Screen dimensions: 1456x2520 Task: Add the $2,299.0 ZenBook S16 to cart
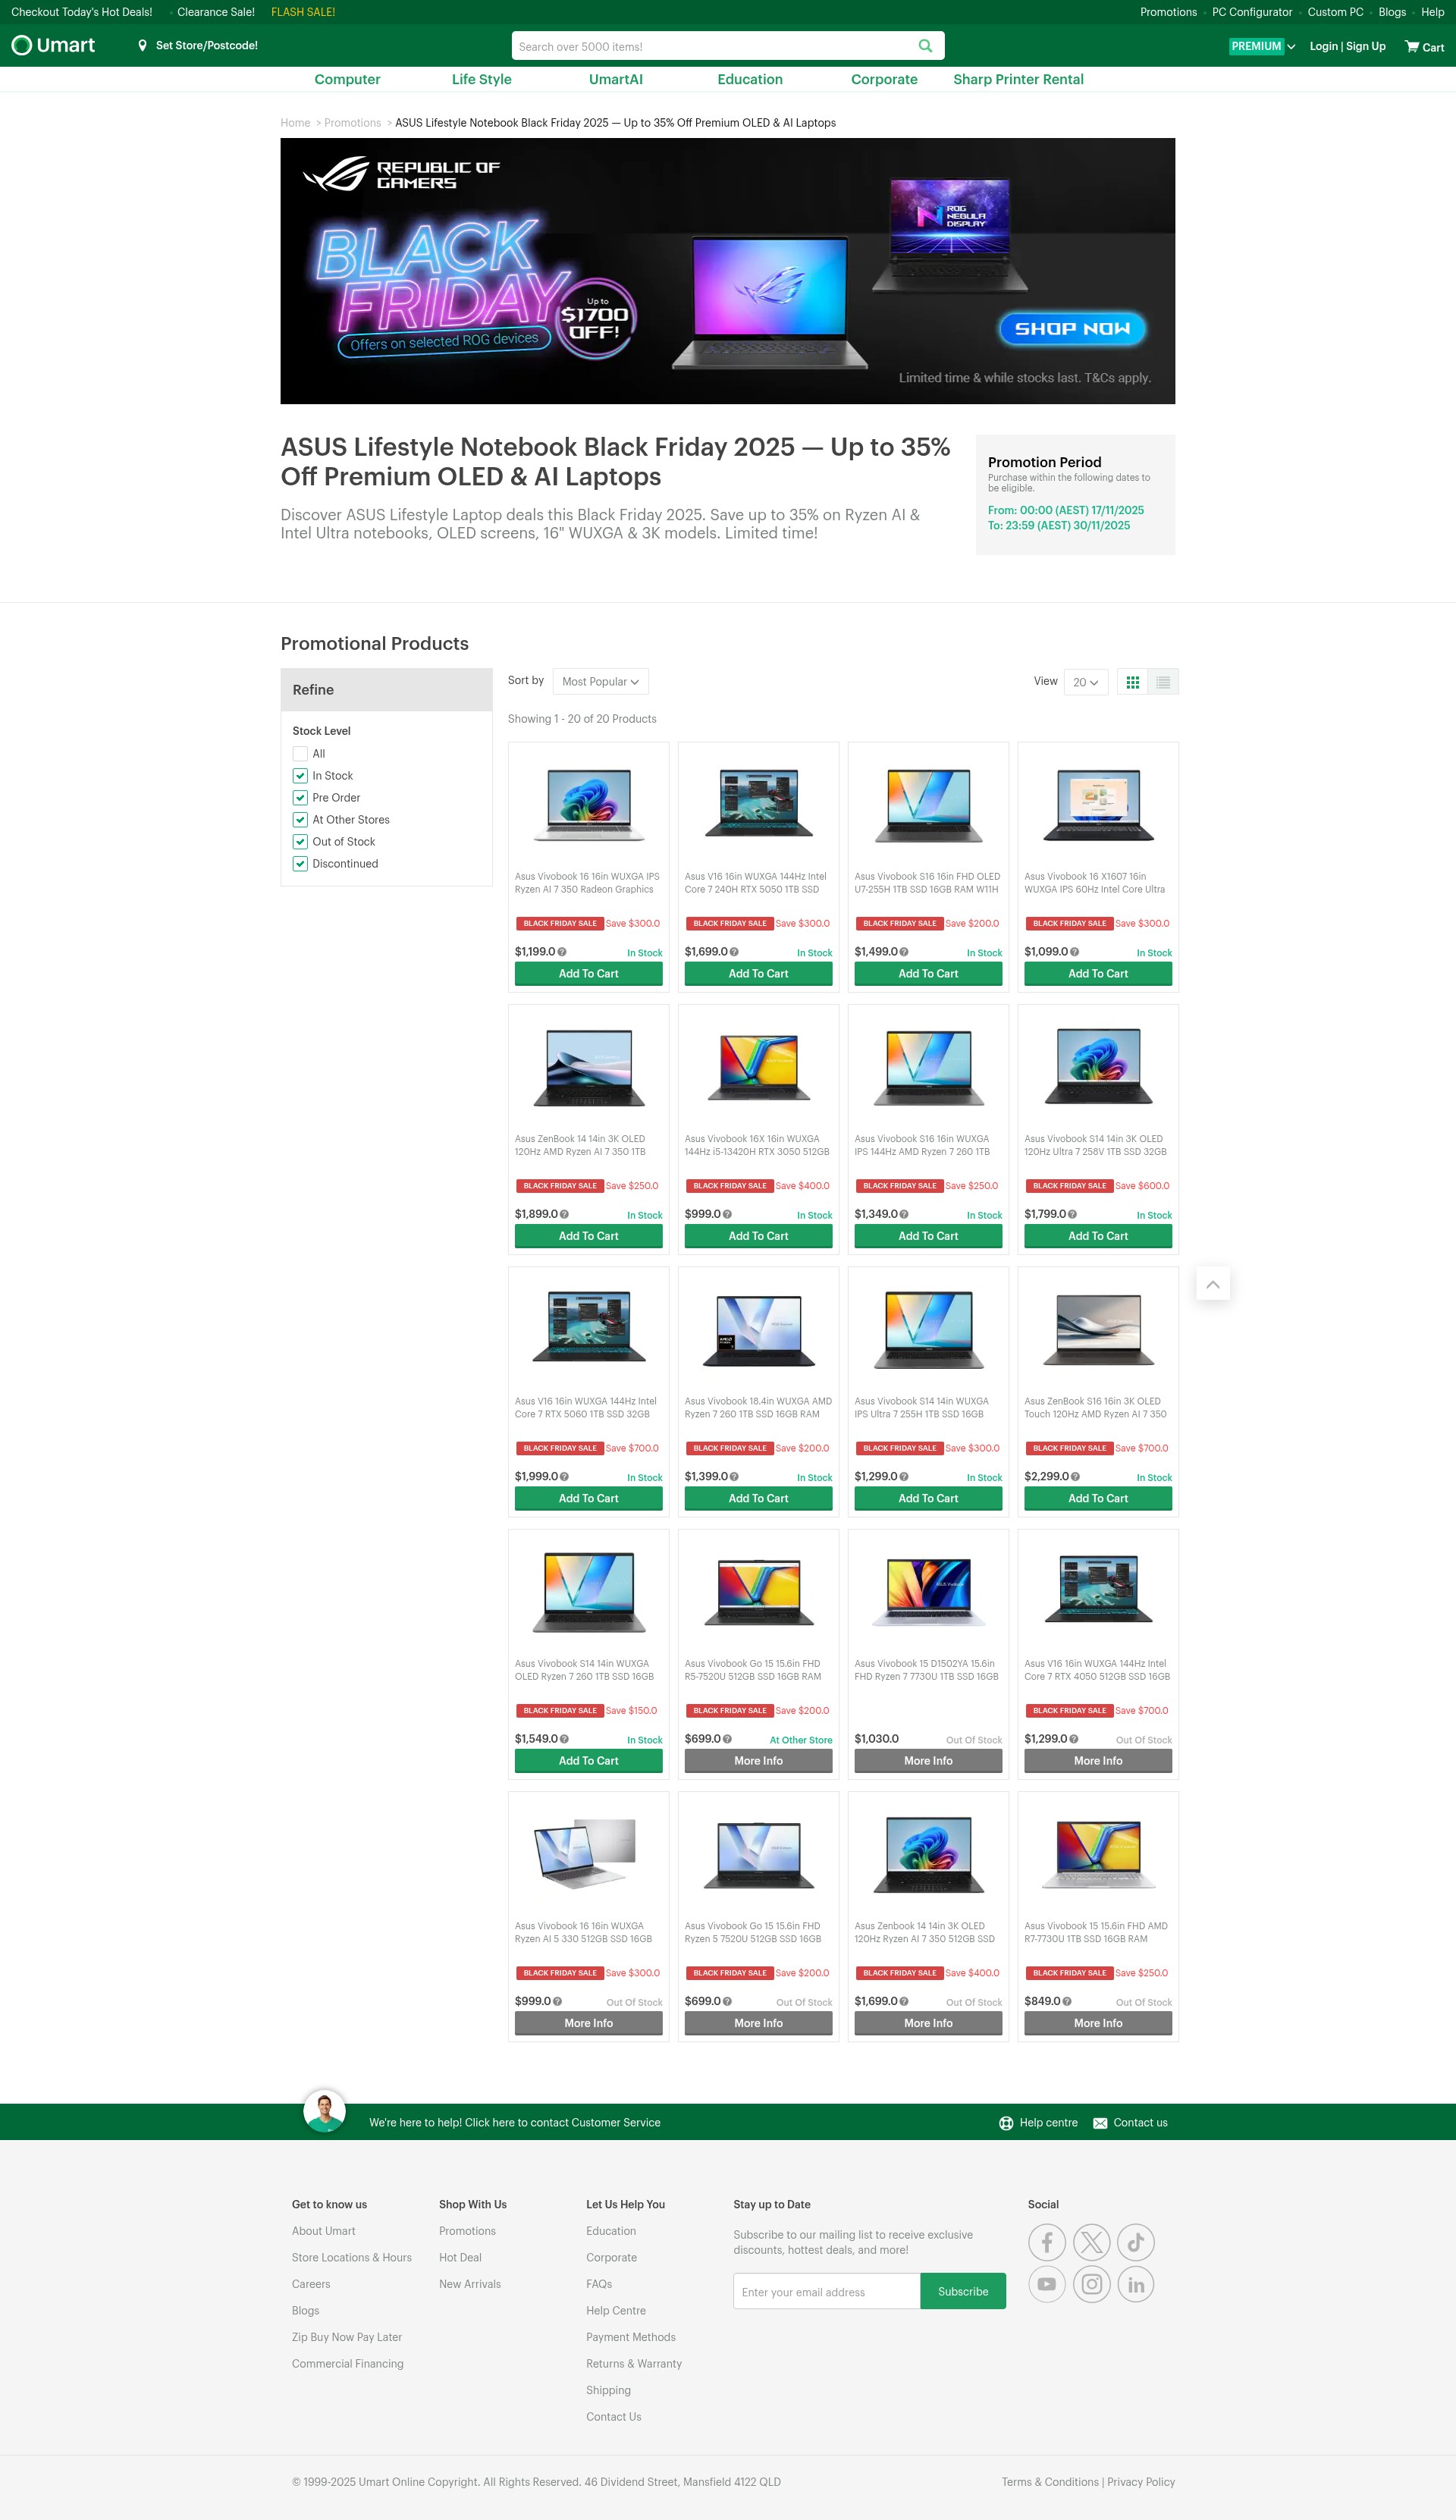coord(1098,1499)
